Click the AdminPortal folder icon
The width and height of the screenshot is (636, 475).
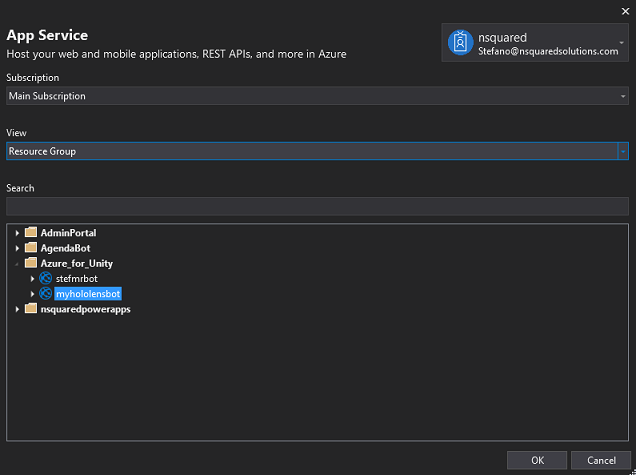[31, 232]
